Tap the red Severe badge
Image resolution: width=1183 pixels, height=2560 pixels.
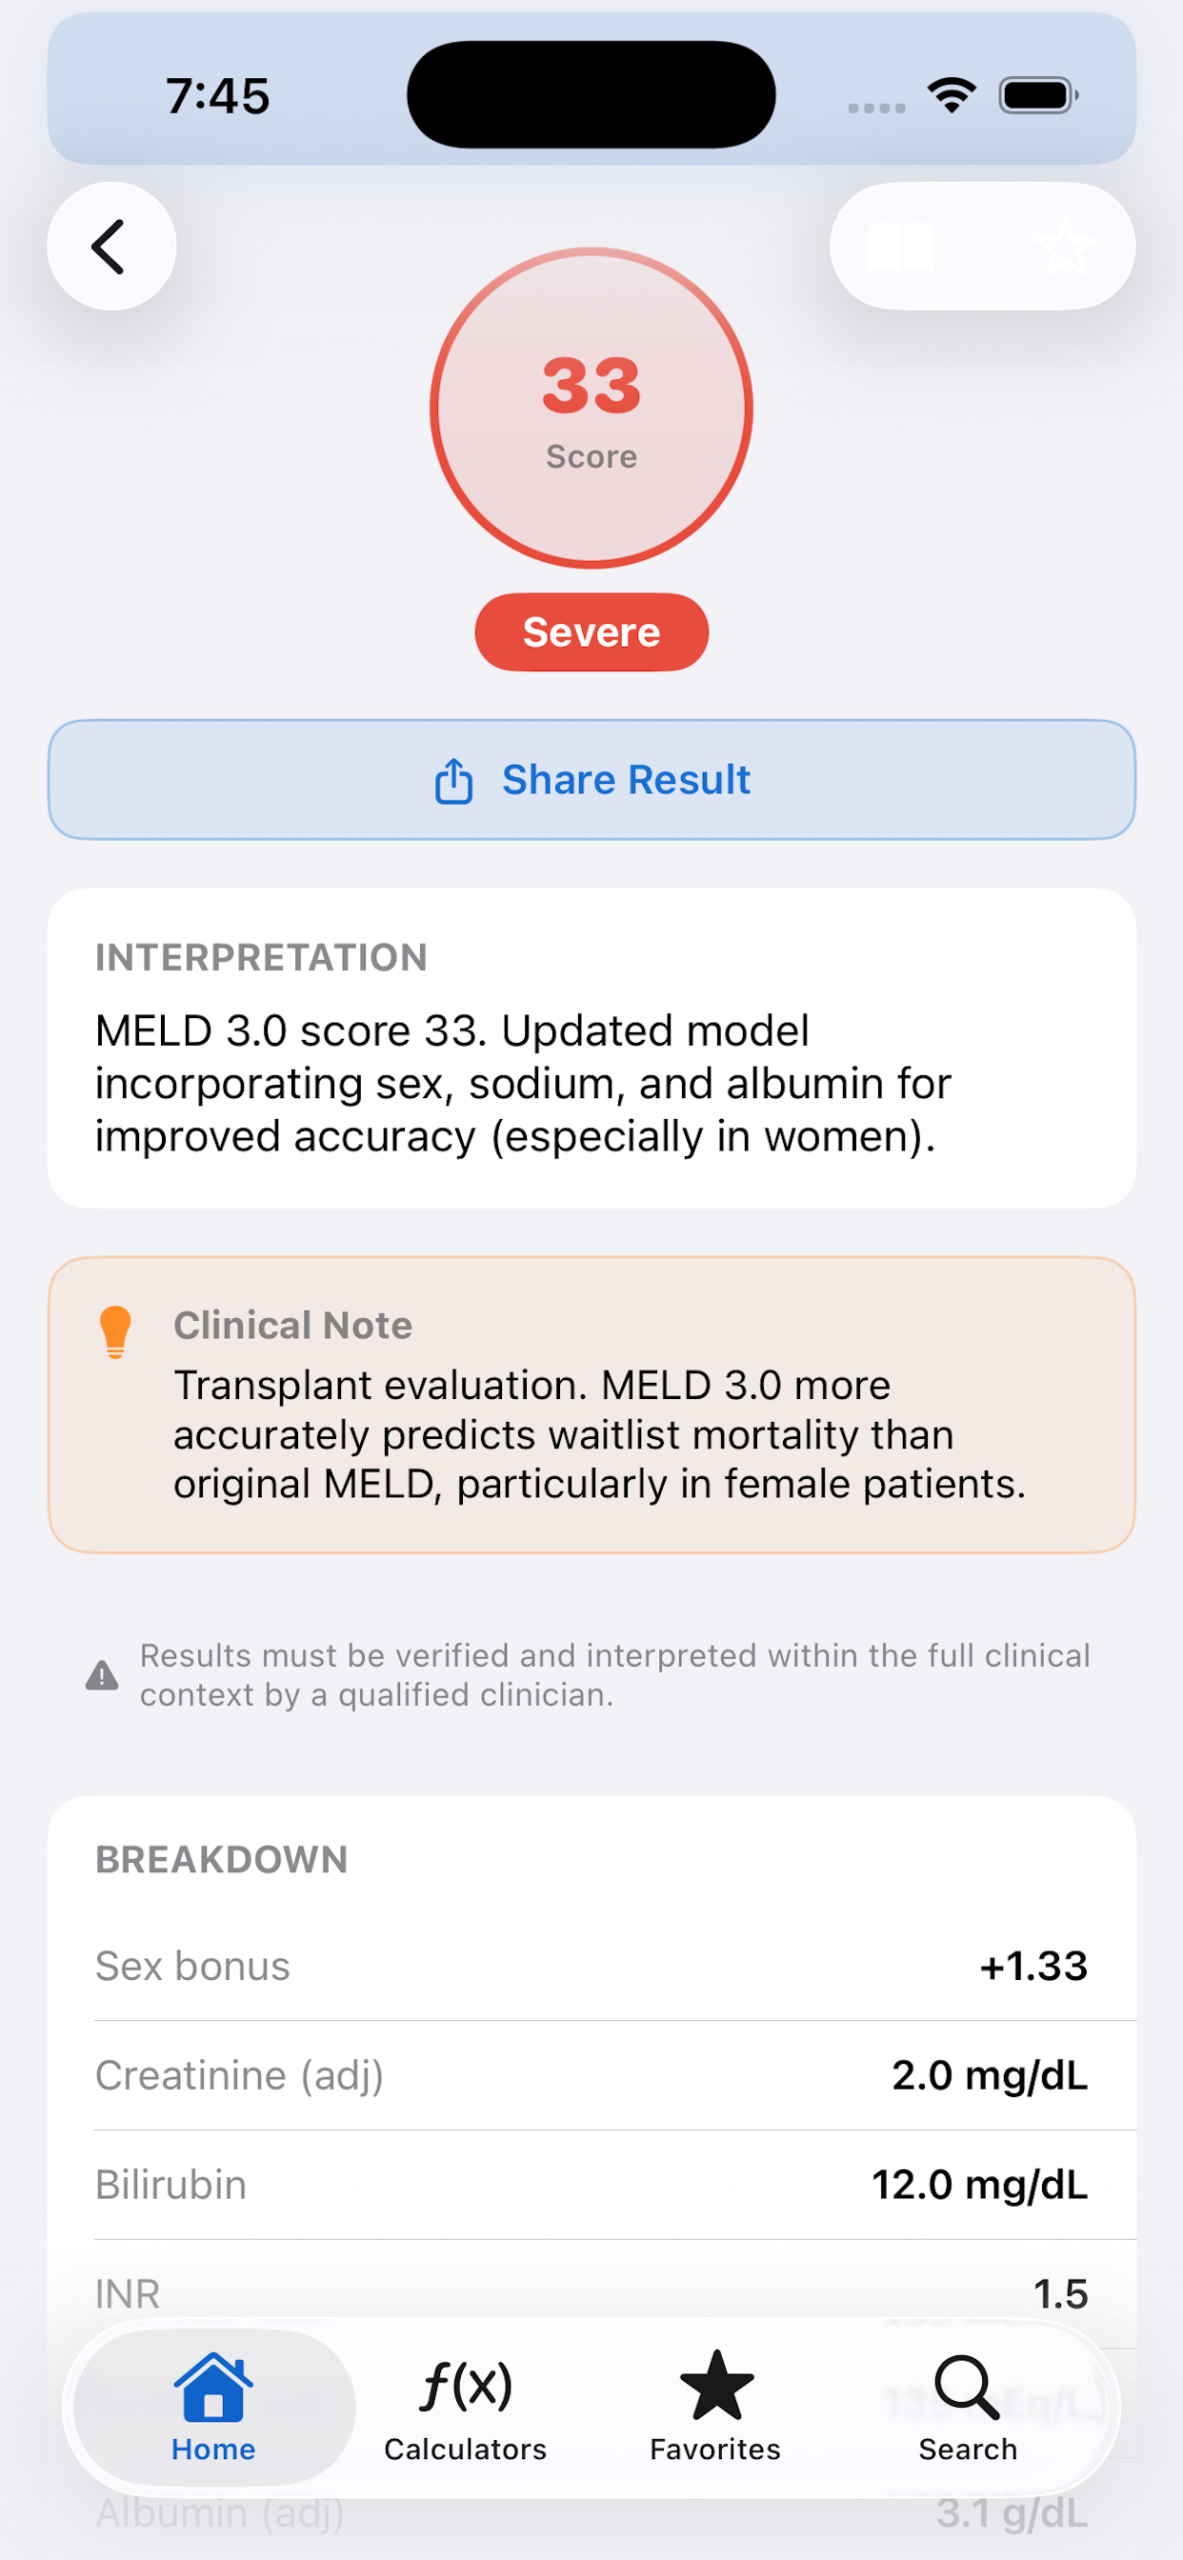tap(591, 632)
